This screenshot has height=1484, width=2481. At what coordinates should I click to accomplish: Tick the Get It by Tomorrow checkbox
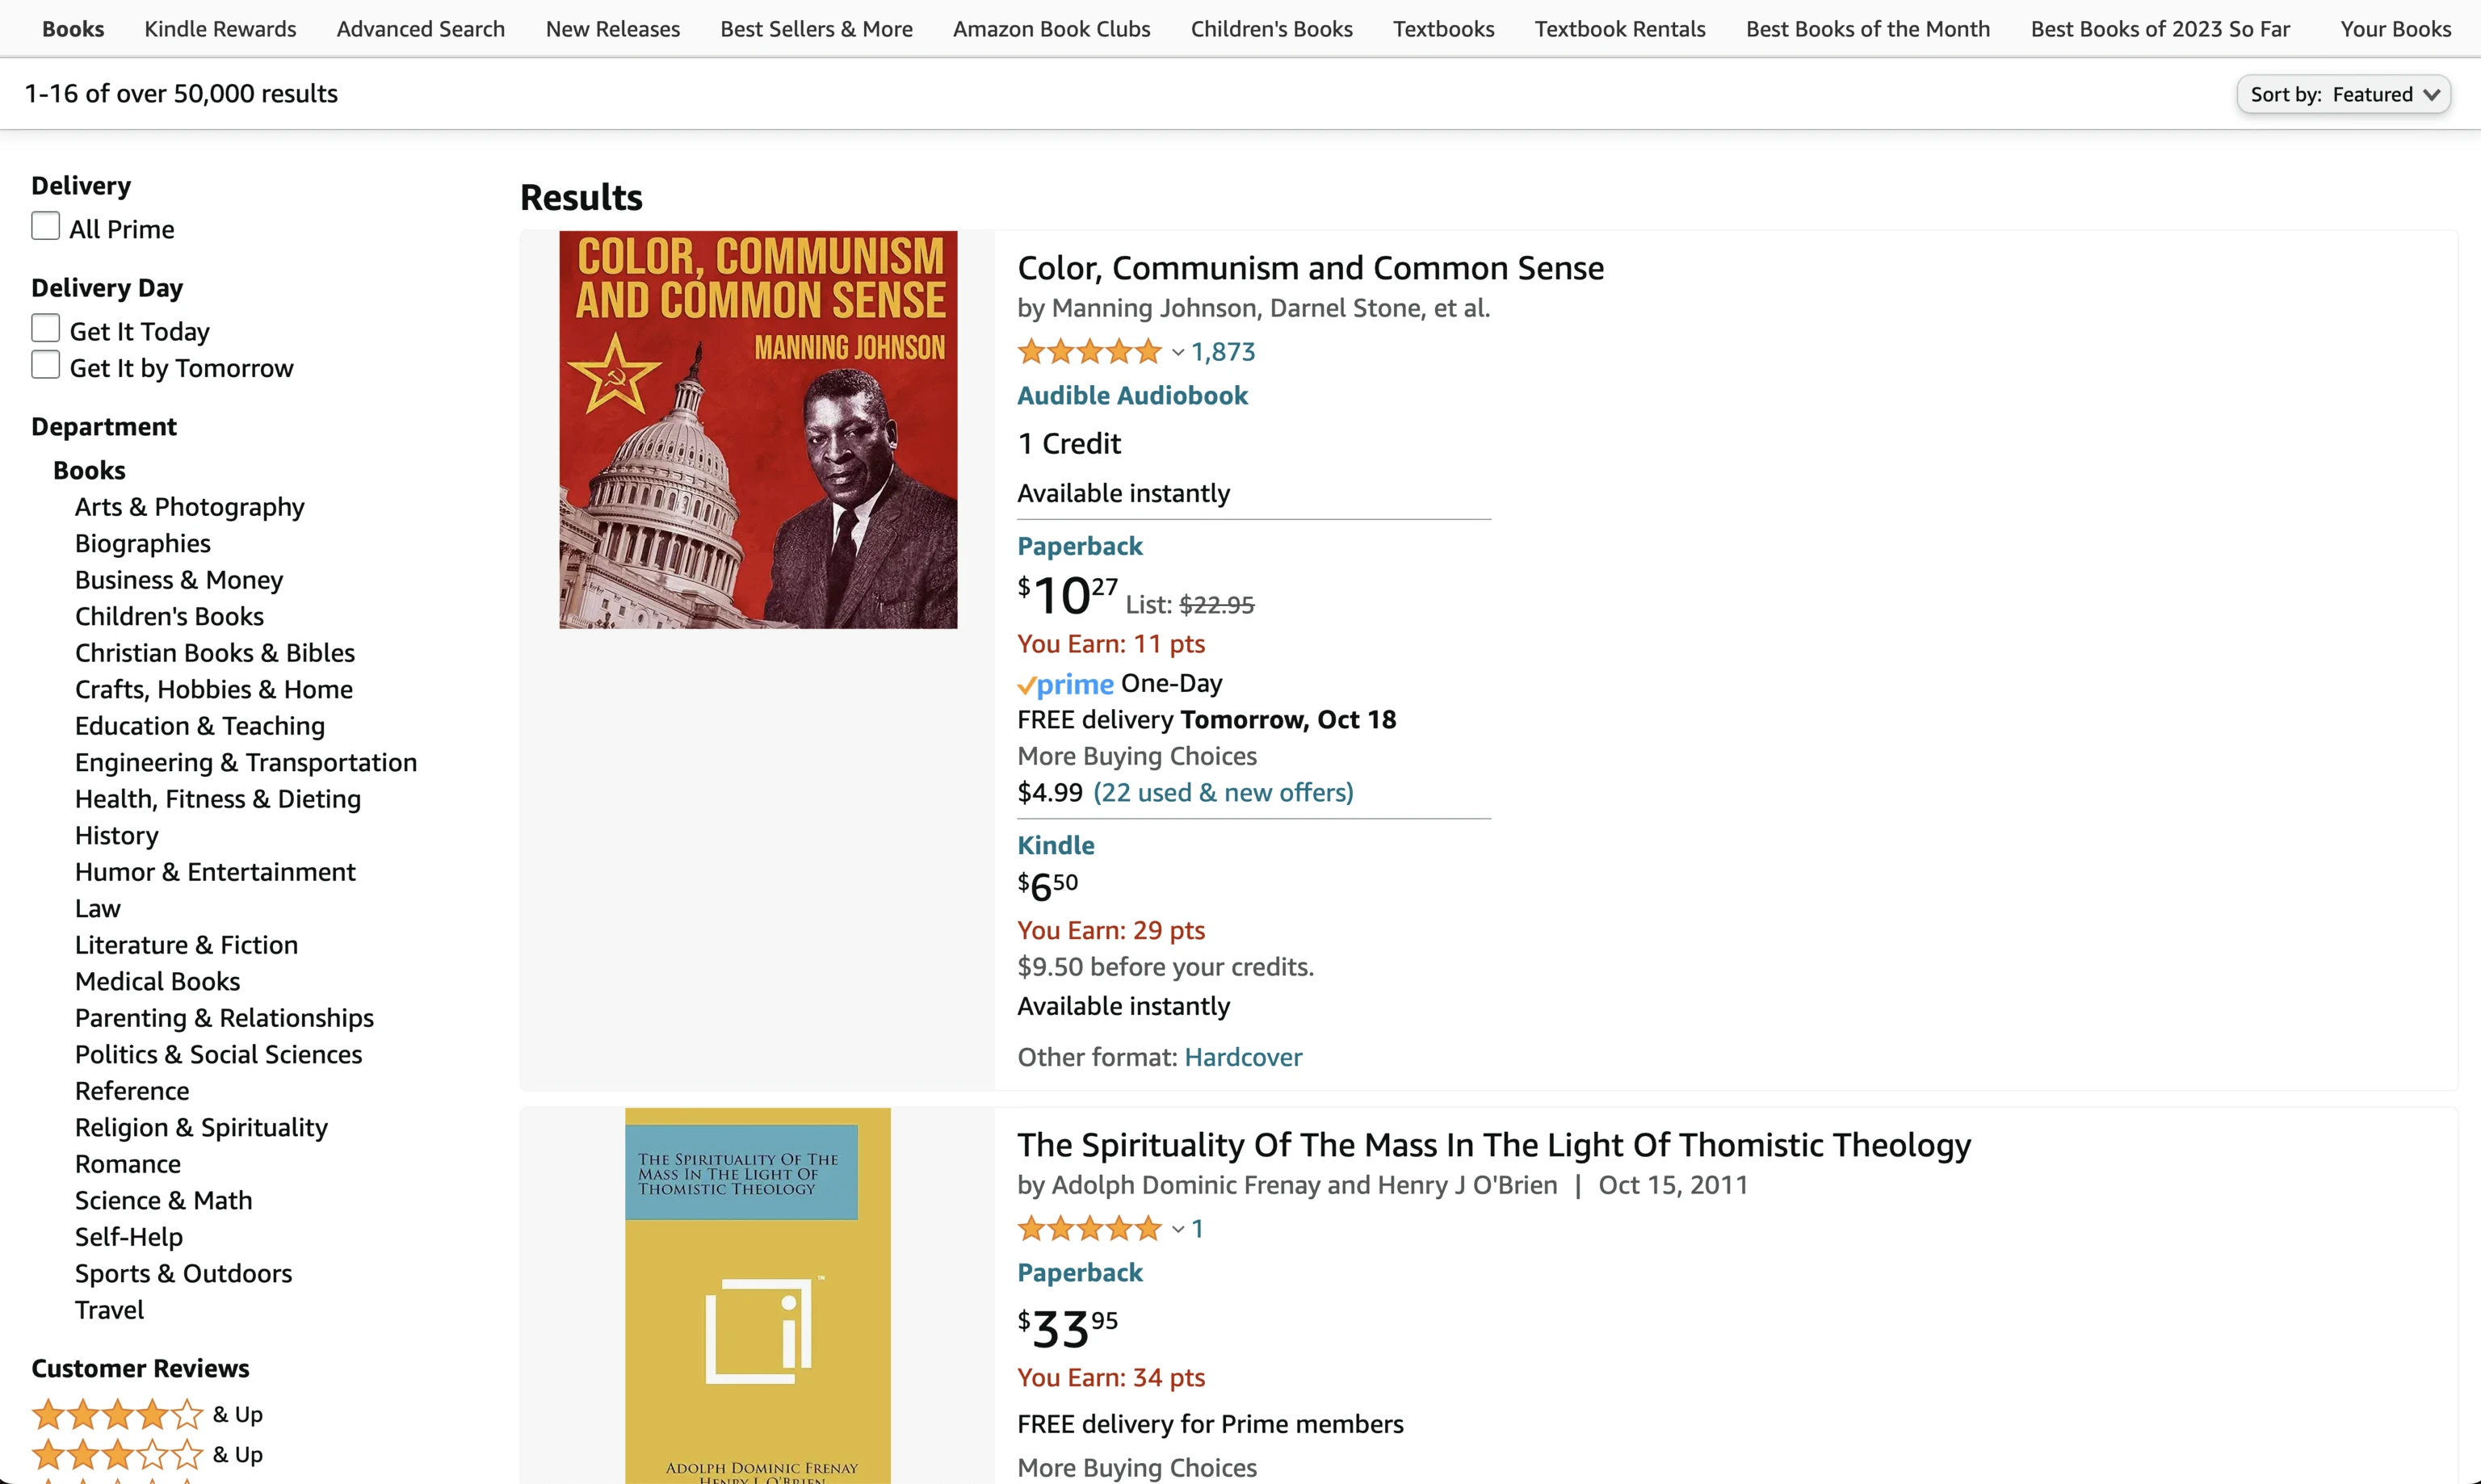click(46, 366)
